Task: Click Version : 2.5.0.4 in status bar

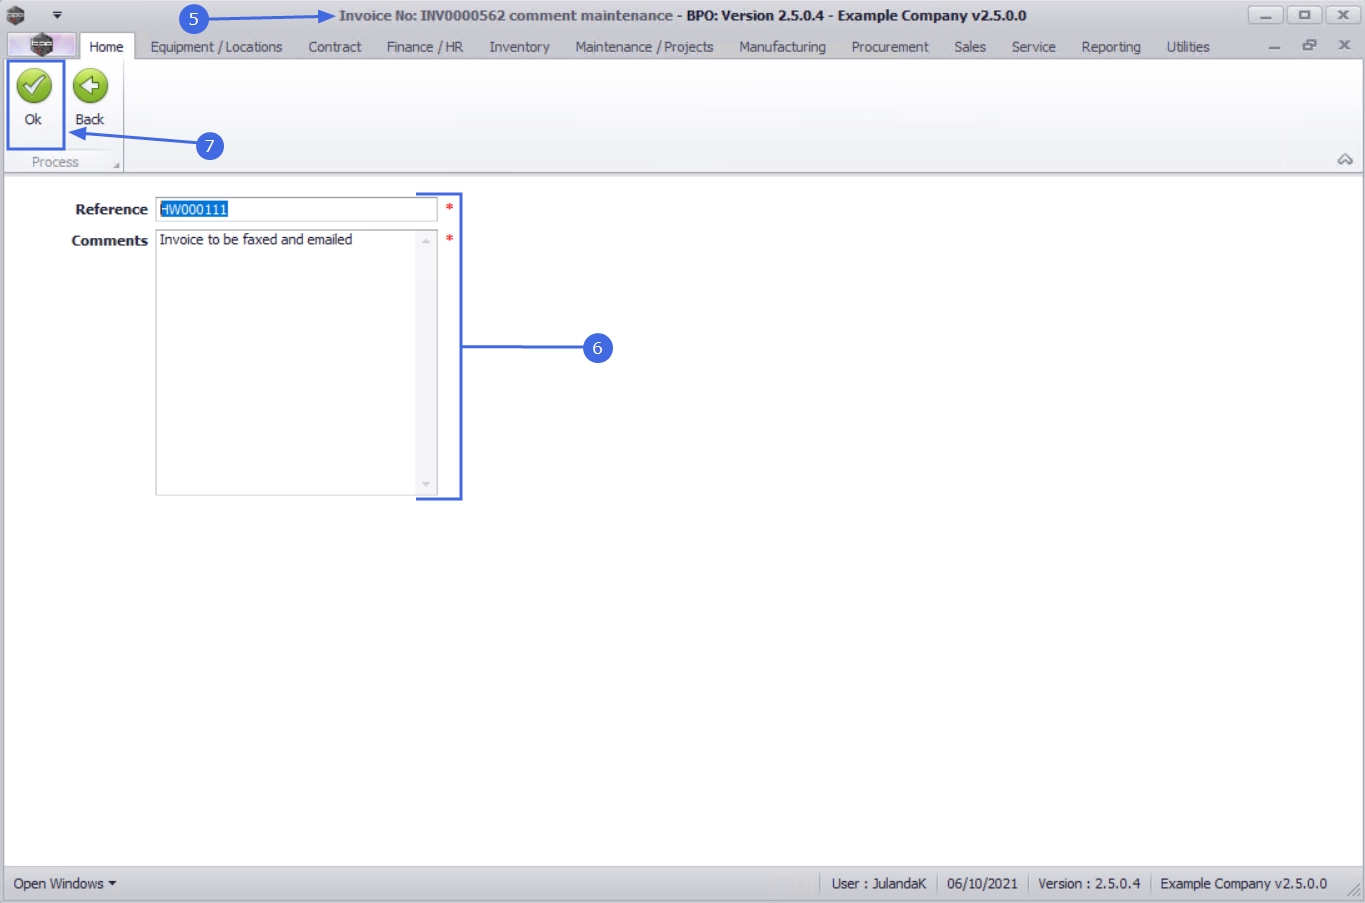Action: [x=1089, y=884]
